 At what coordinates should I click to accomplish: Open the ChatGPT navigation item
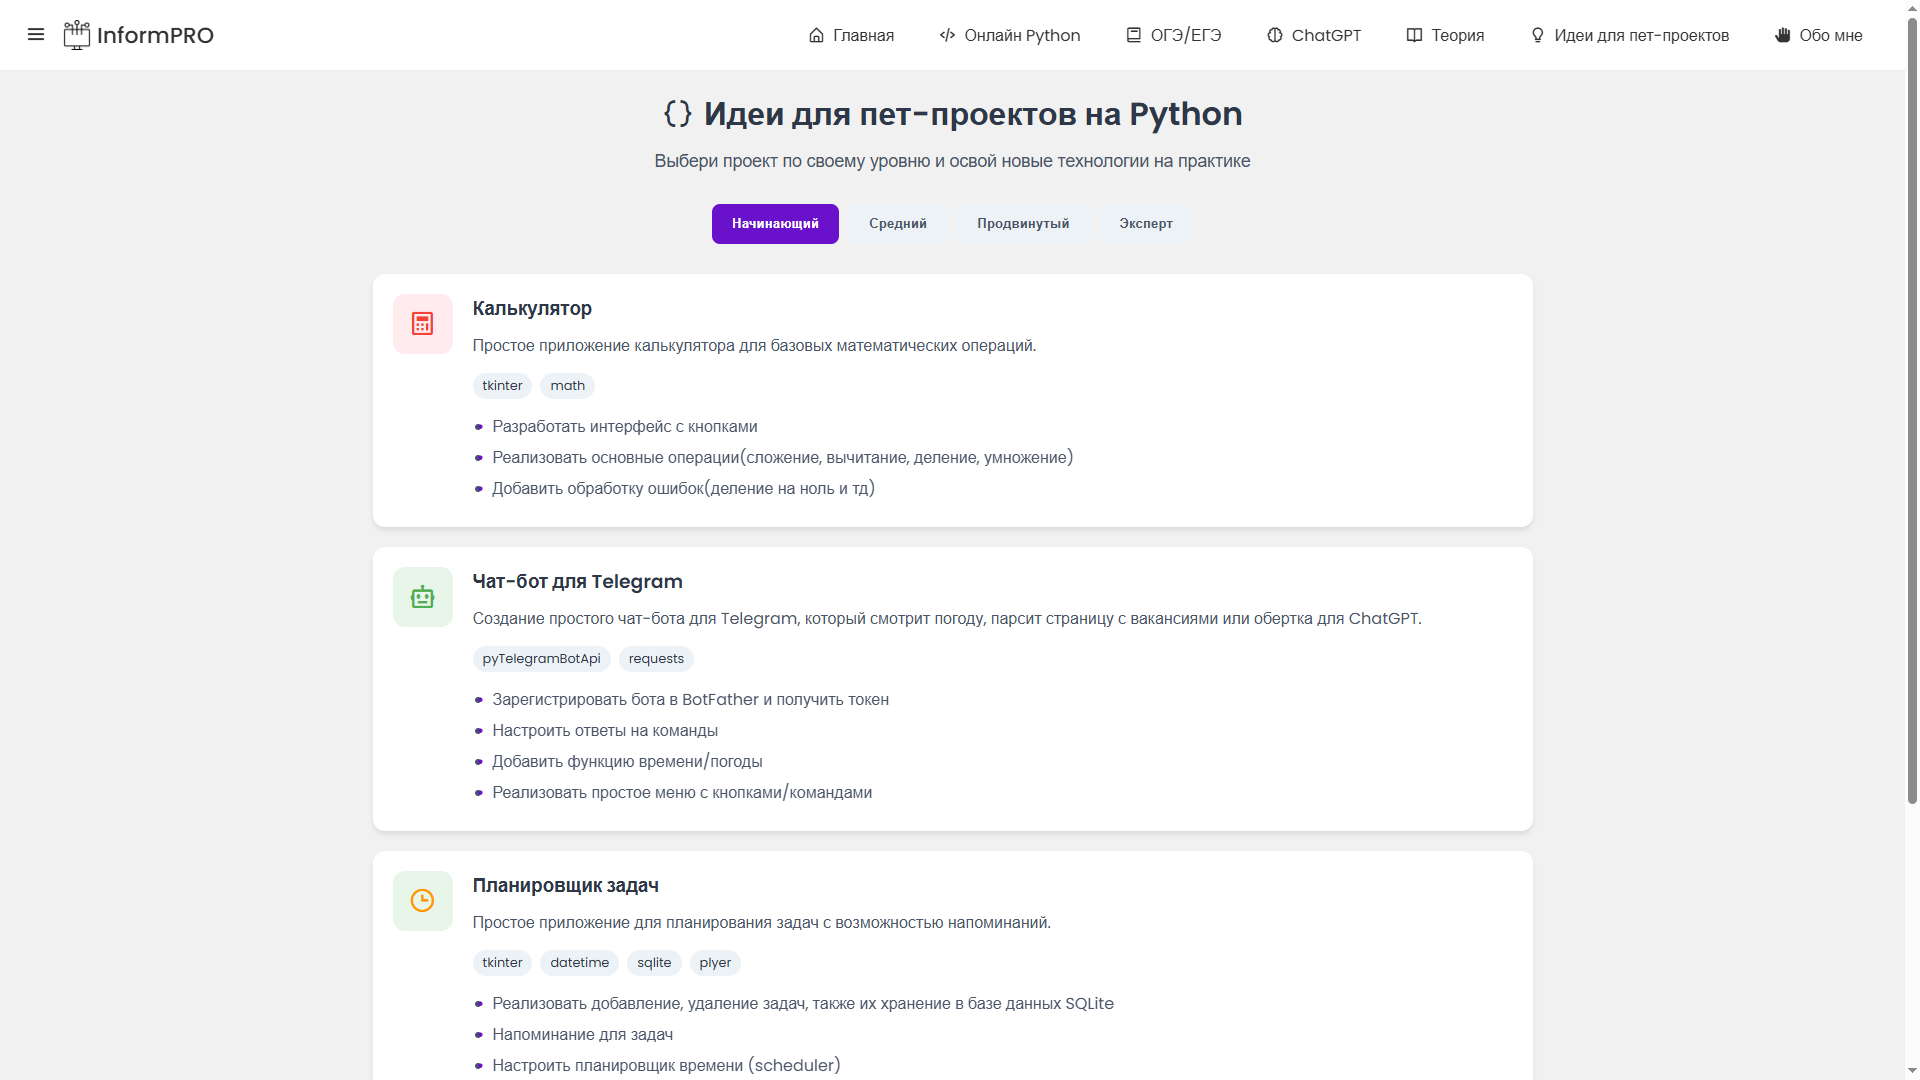[1314, 35]
